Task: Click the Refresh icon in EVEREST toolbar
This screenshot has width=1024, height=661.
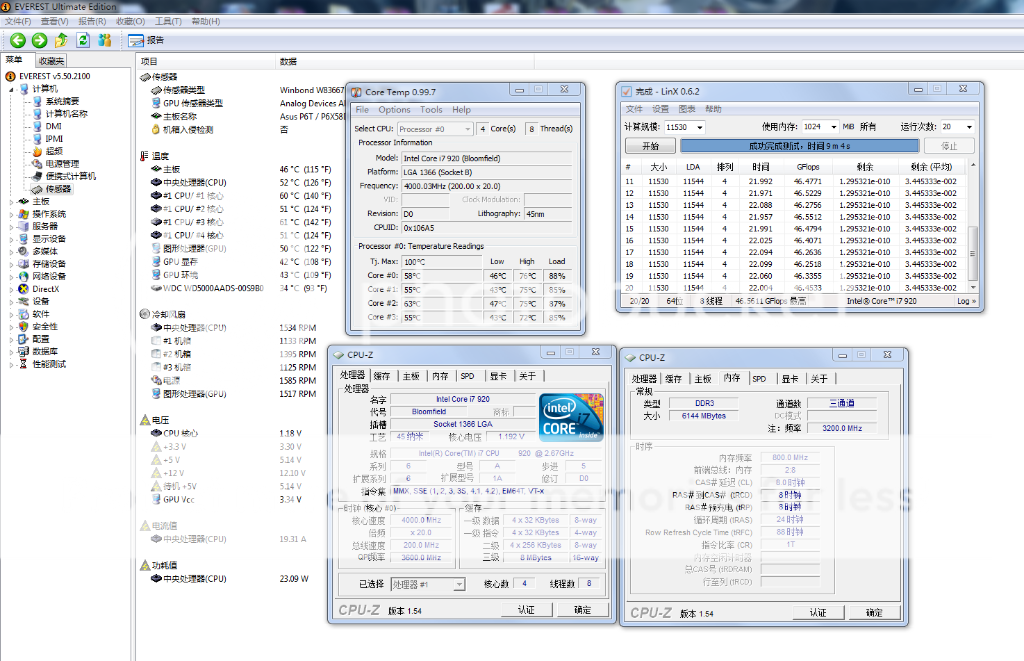Action: [x=82, y=40]
